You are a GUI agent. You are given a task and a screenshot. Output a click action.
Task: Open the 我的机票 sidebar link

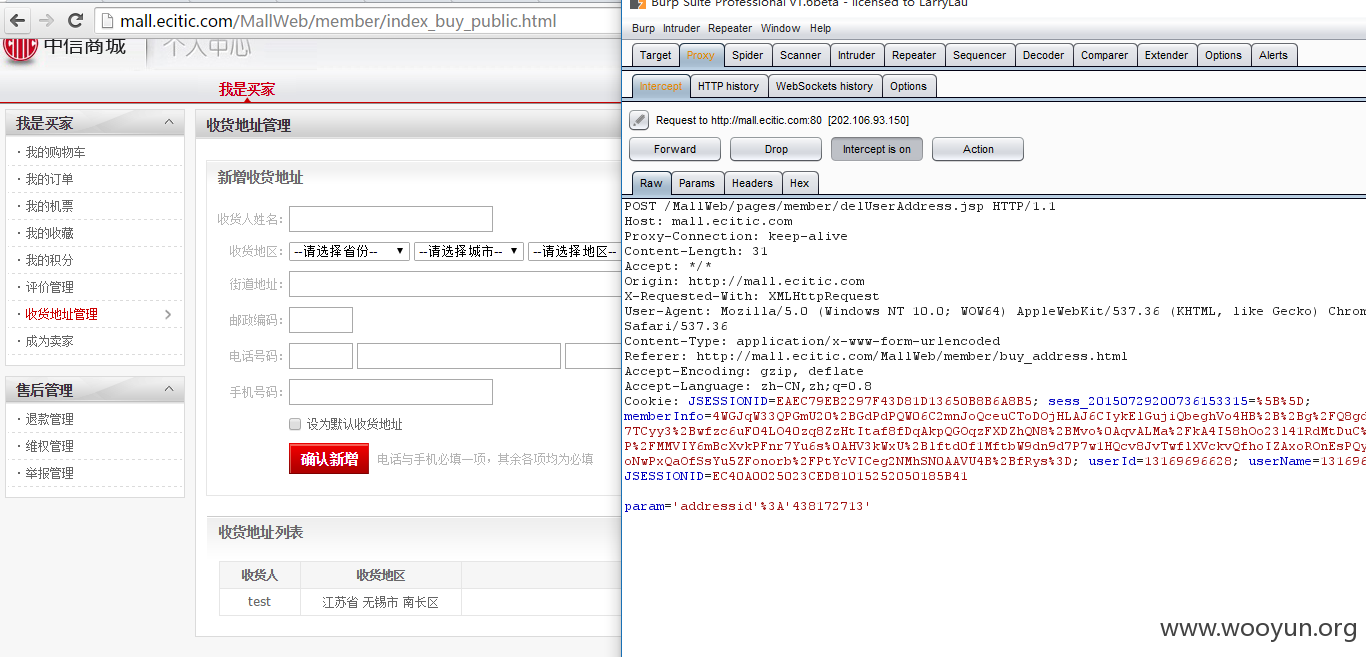pyautogui.click(x=49, y=206)
